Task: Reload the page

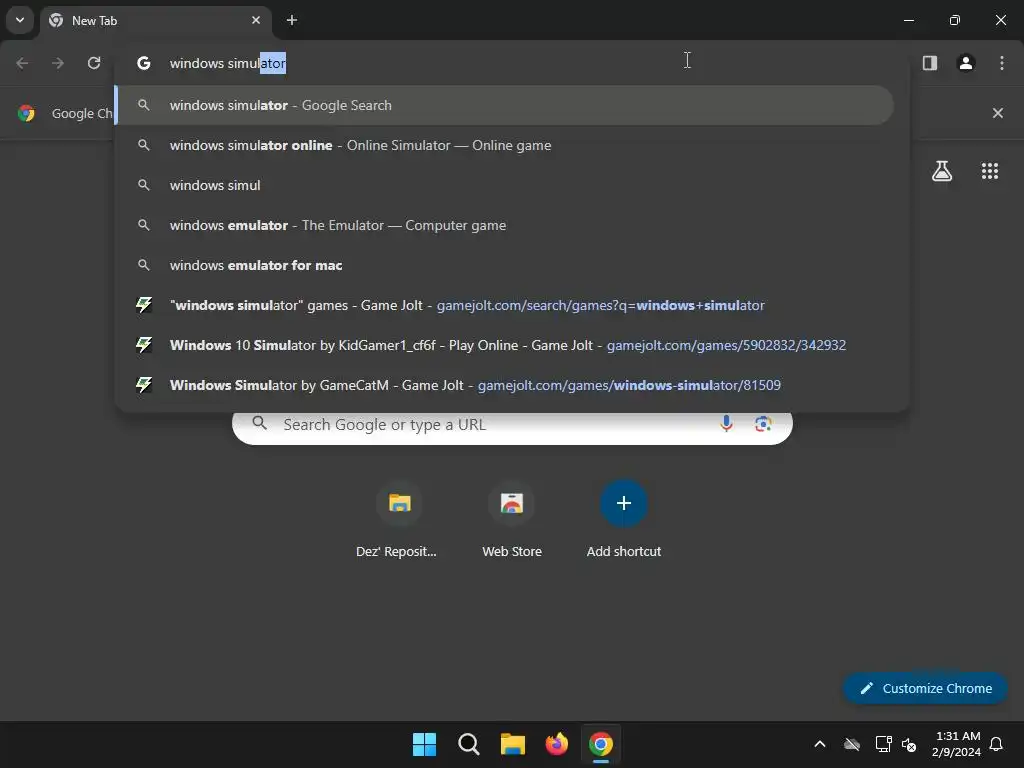Action: click(x=94, y=63)
